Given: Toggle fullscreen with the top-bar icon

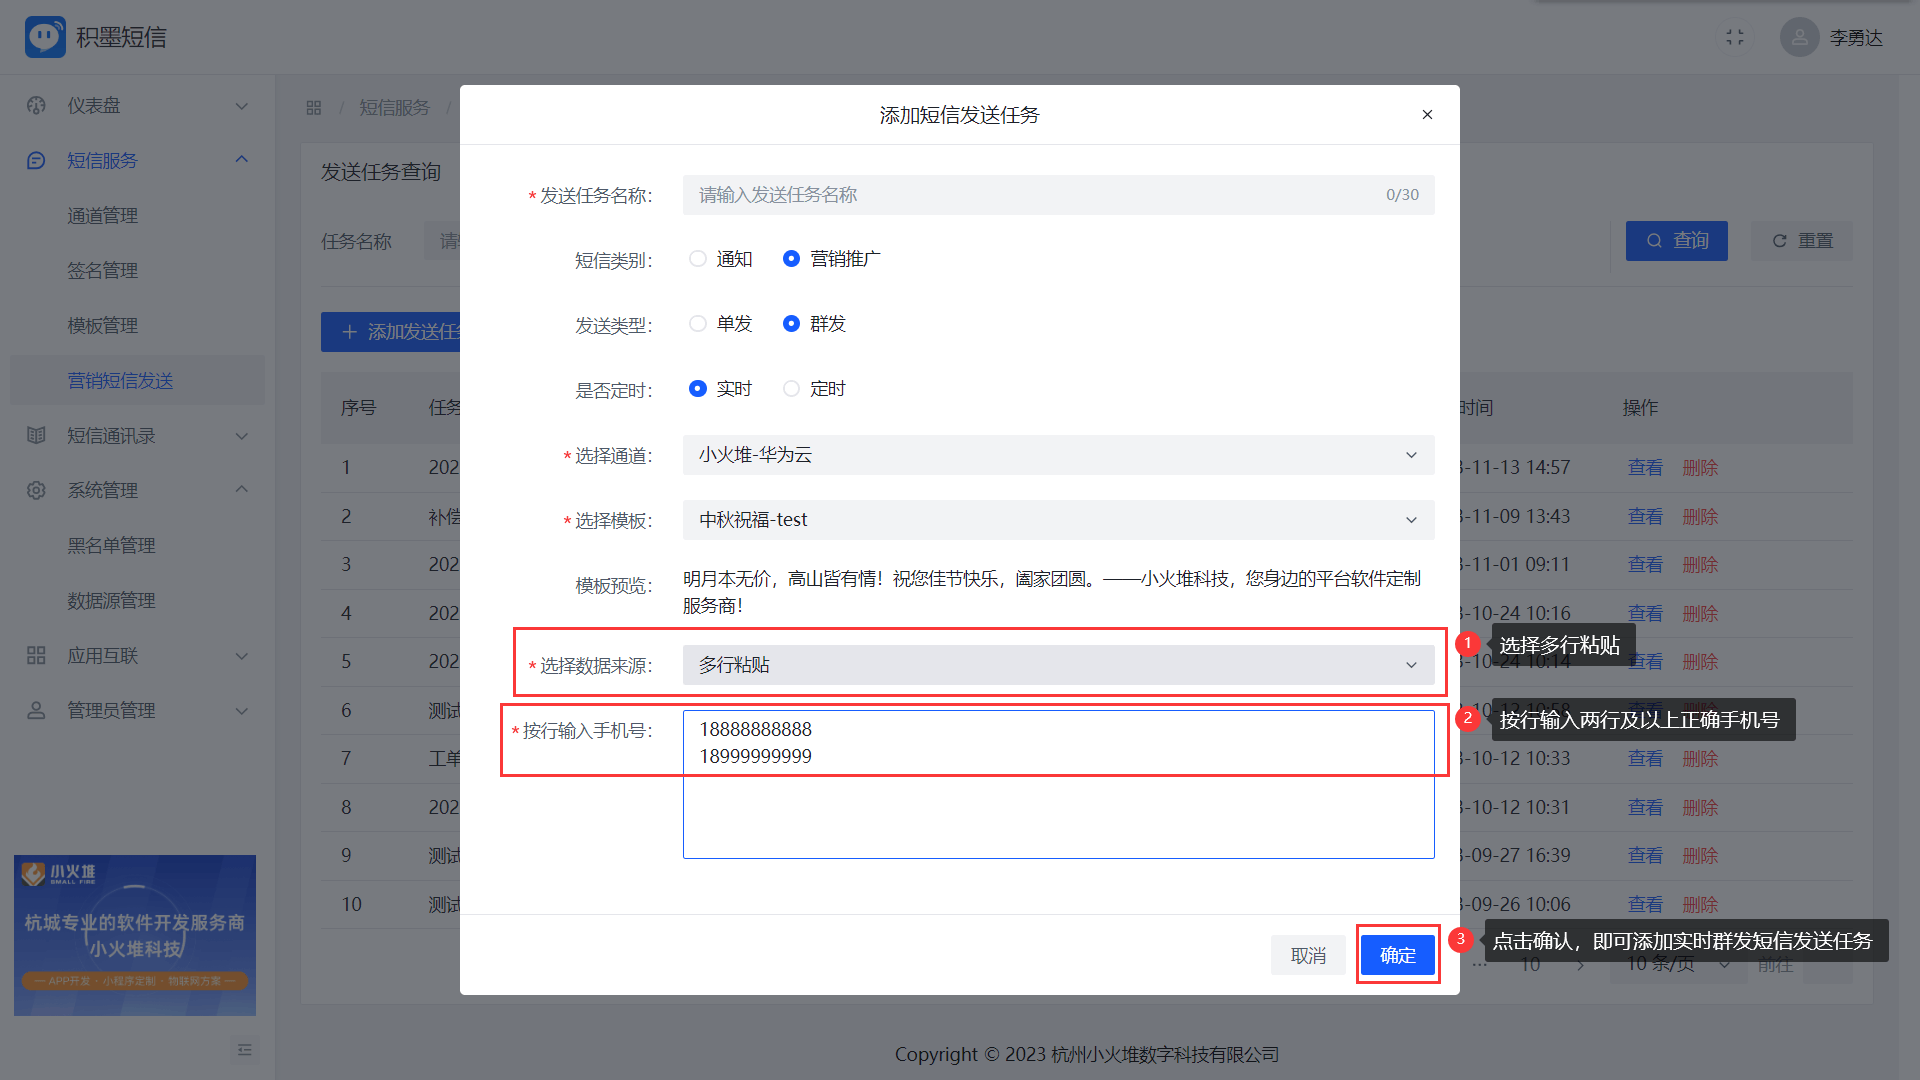Looking at the screenshot, I should 1735,37.
